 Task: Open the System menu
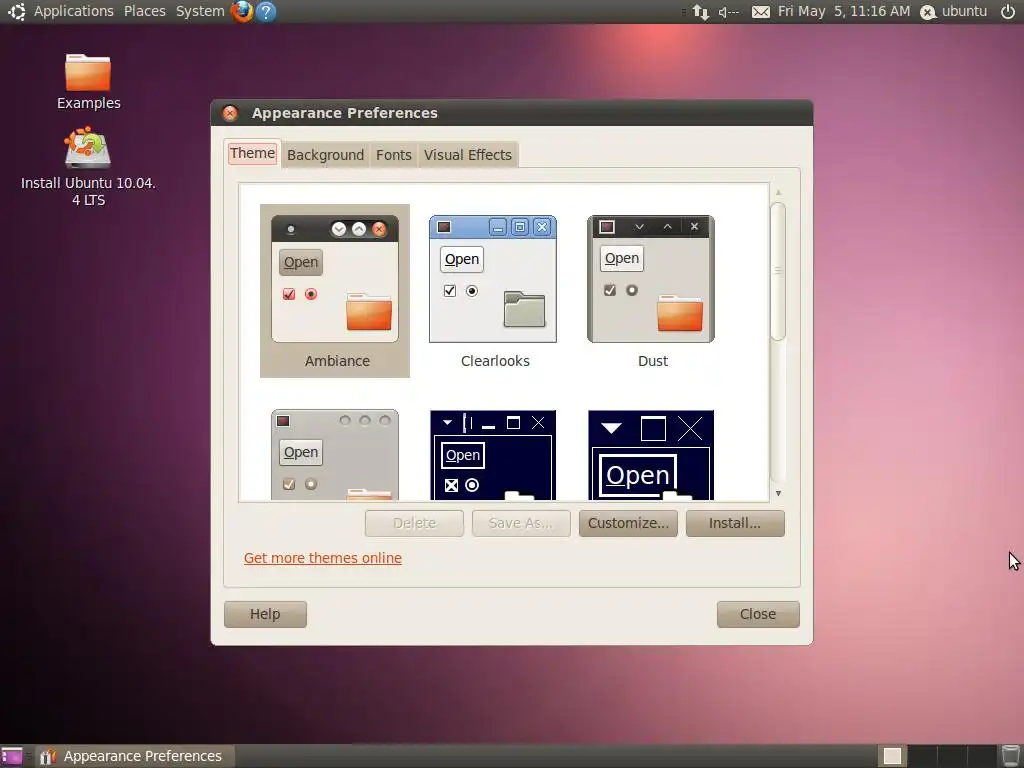point(200,11)
